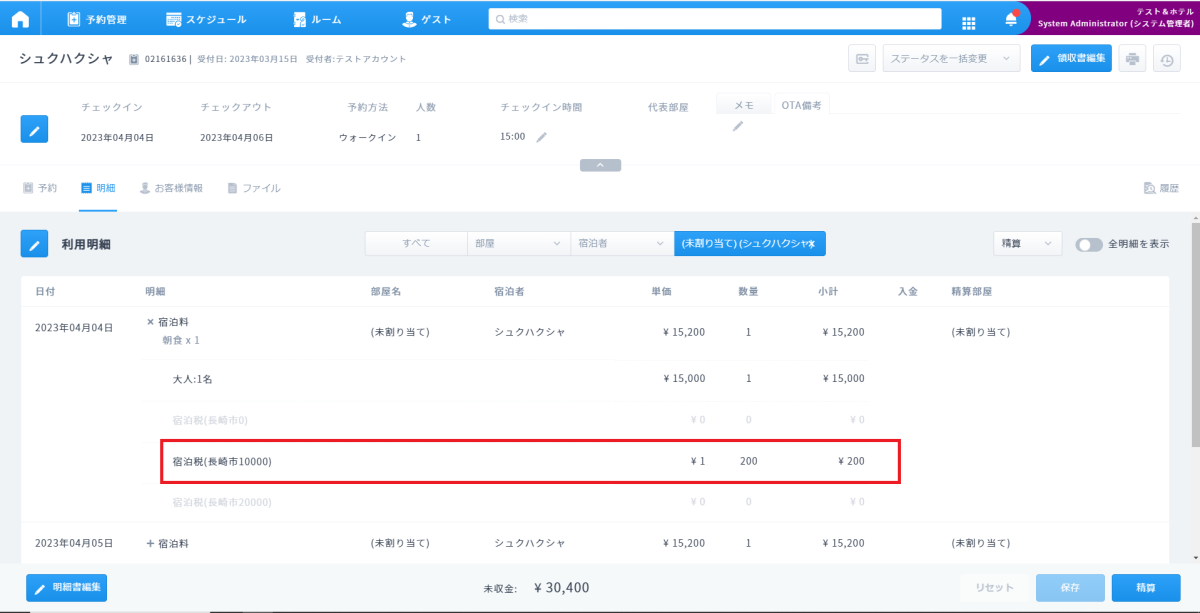Toggle 全明細を表示 switch

[x=1089, y=244]
